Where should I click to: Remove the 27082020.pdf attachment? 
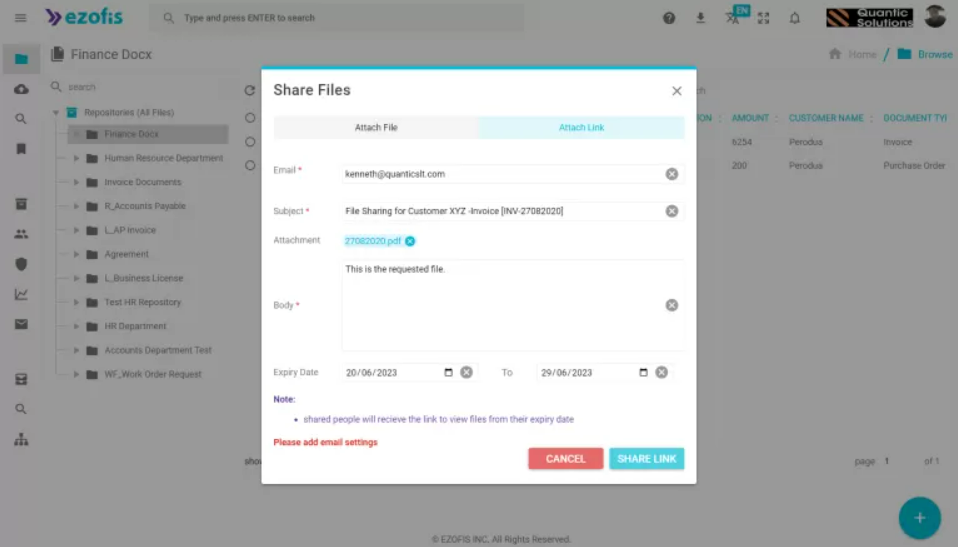tap(410, 241)
